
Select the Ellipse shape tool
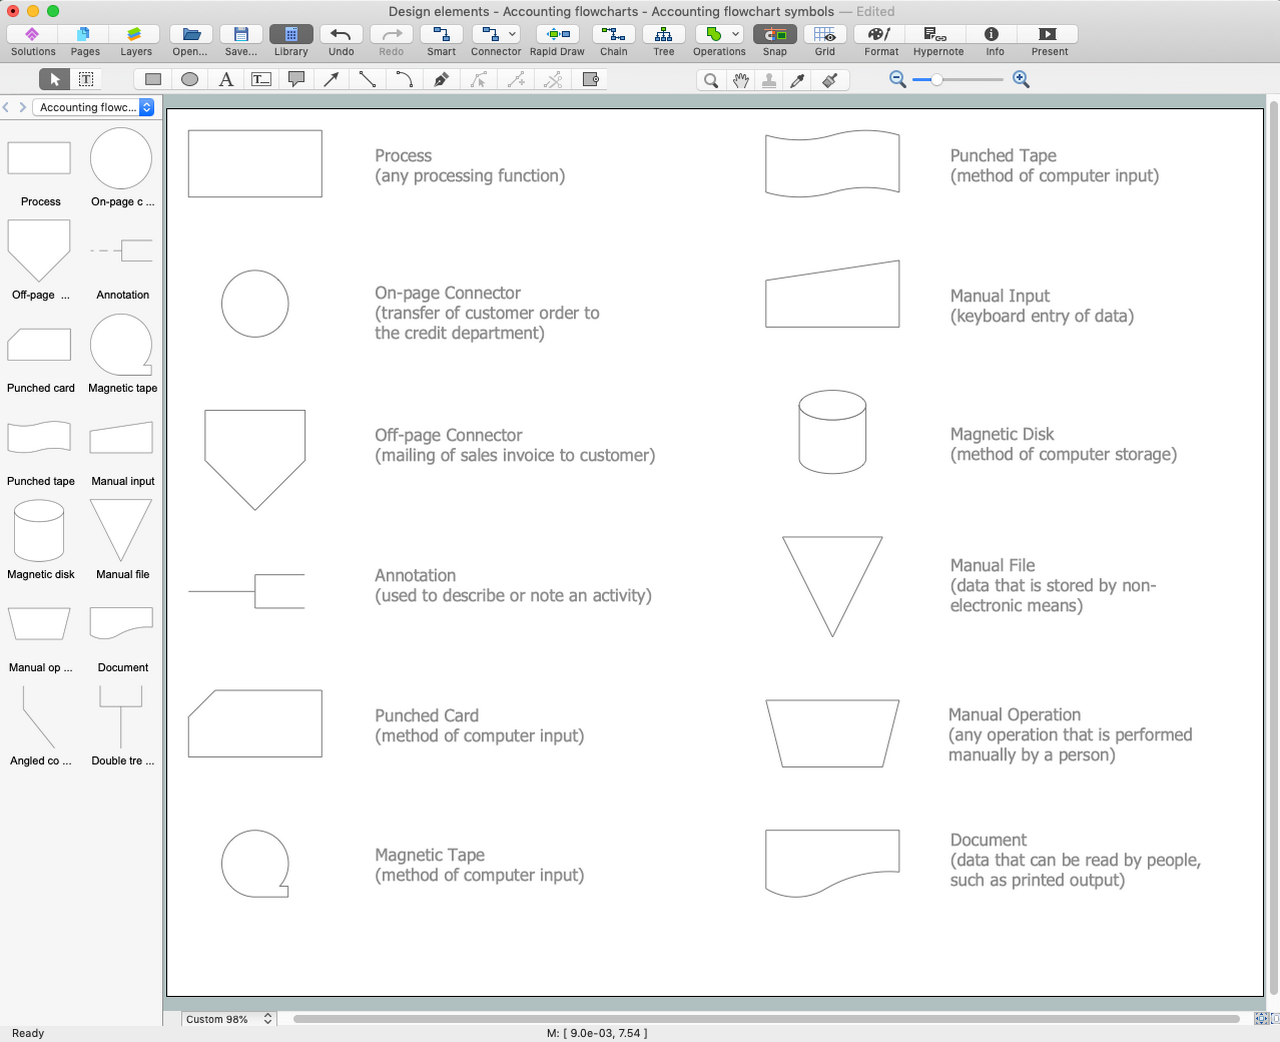click(x=190, y=79)
